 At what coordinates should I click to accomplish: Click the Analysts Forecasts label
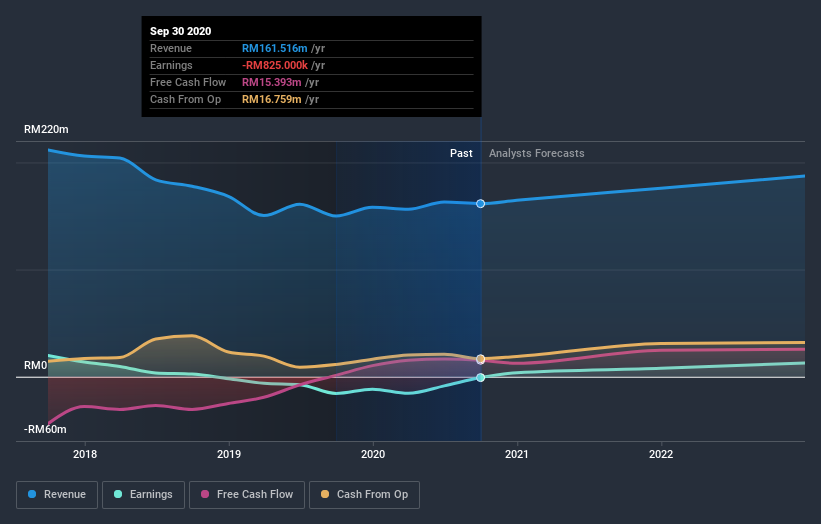537,153
